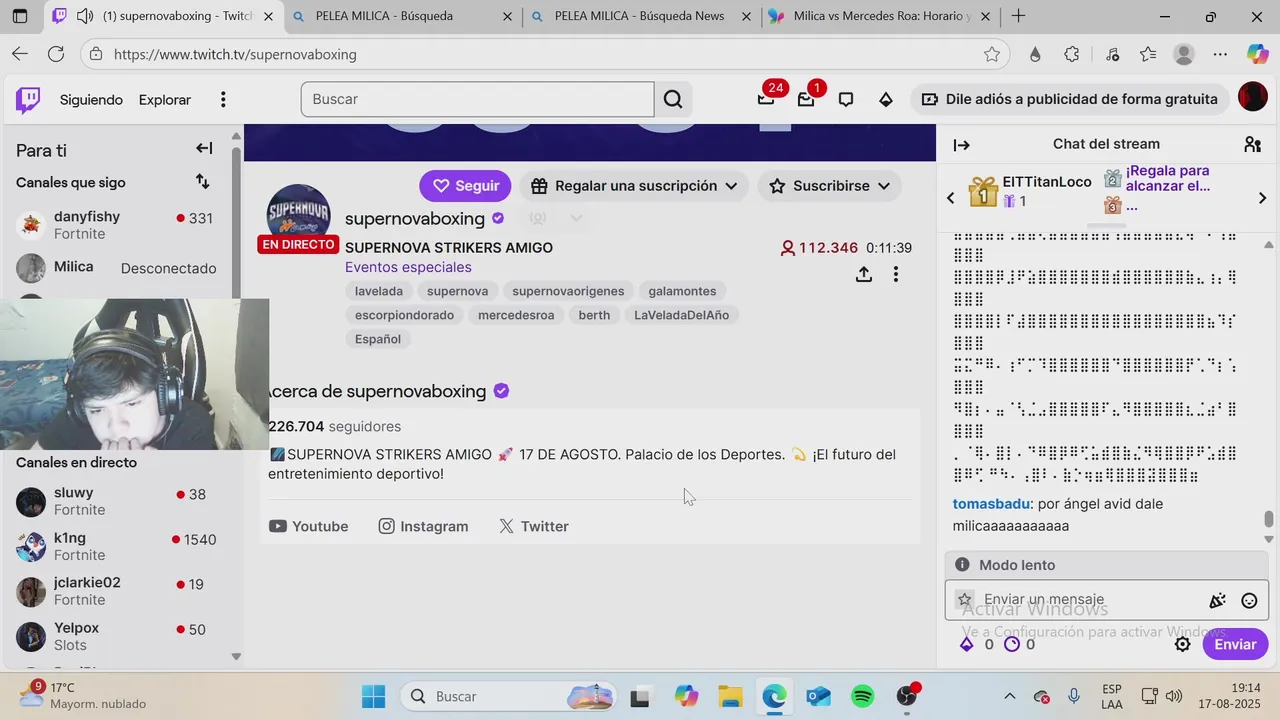Open the channel's Youtube link
This screenshot has height=720, width=1280.
[308, 526]
